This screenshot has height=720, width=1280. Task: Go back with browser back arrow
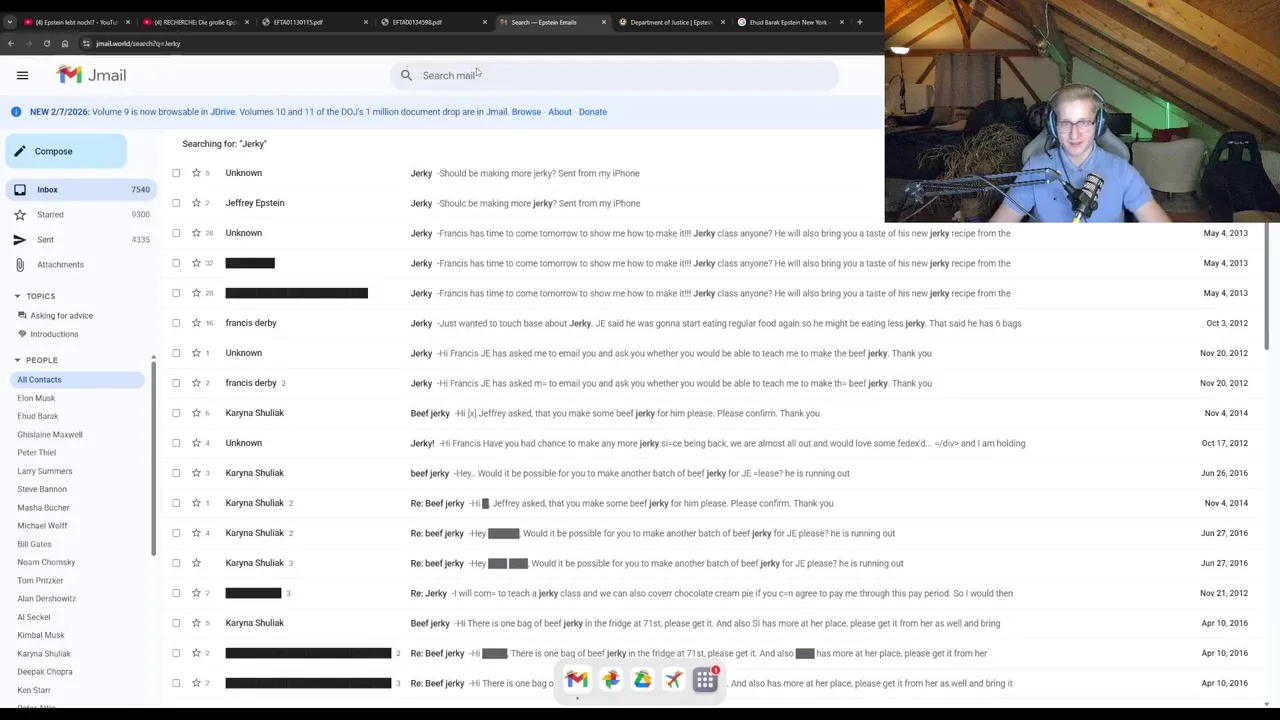pos(10,44)
